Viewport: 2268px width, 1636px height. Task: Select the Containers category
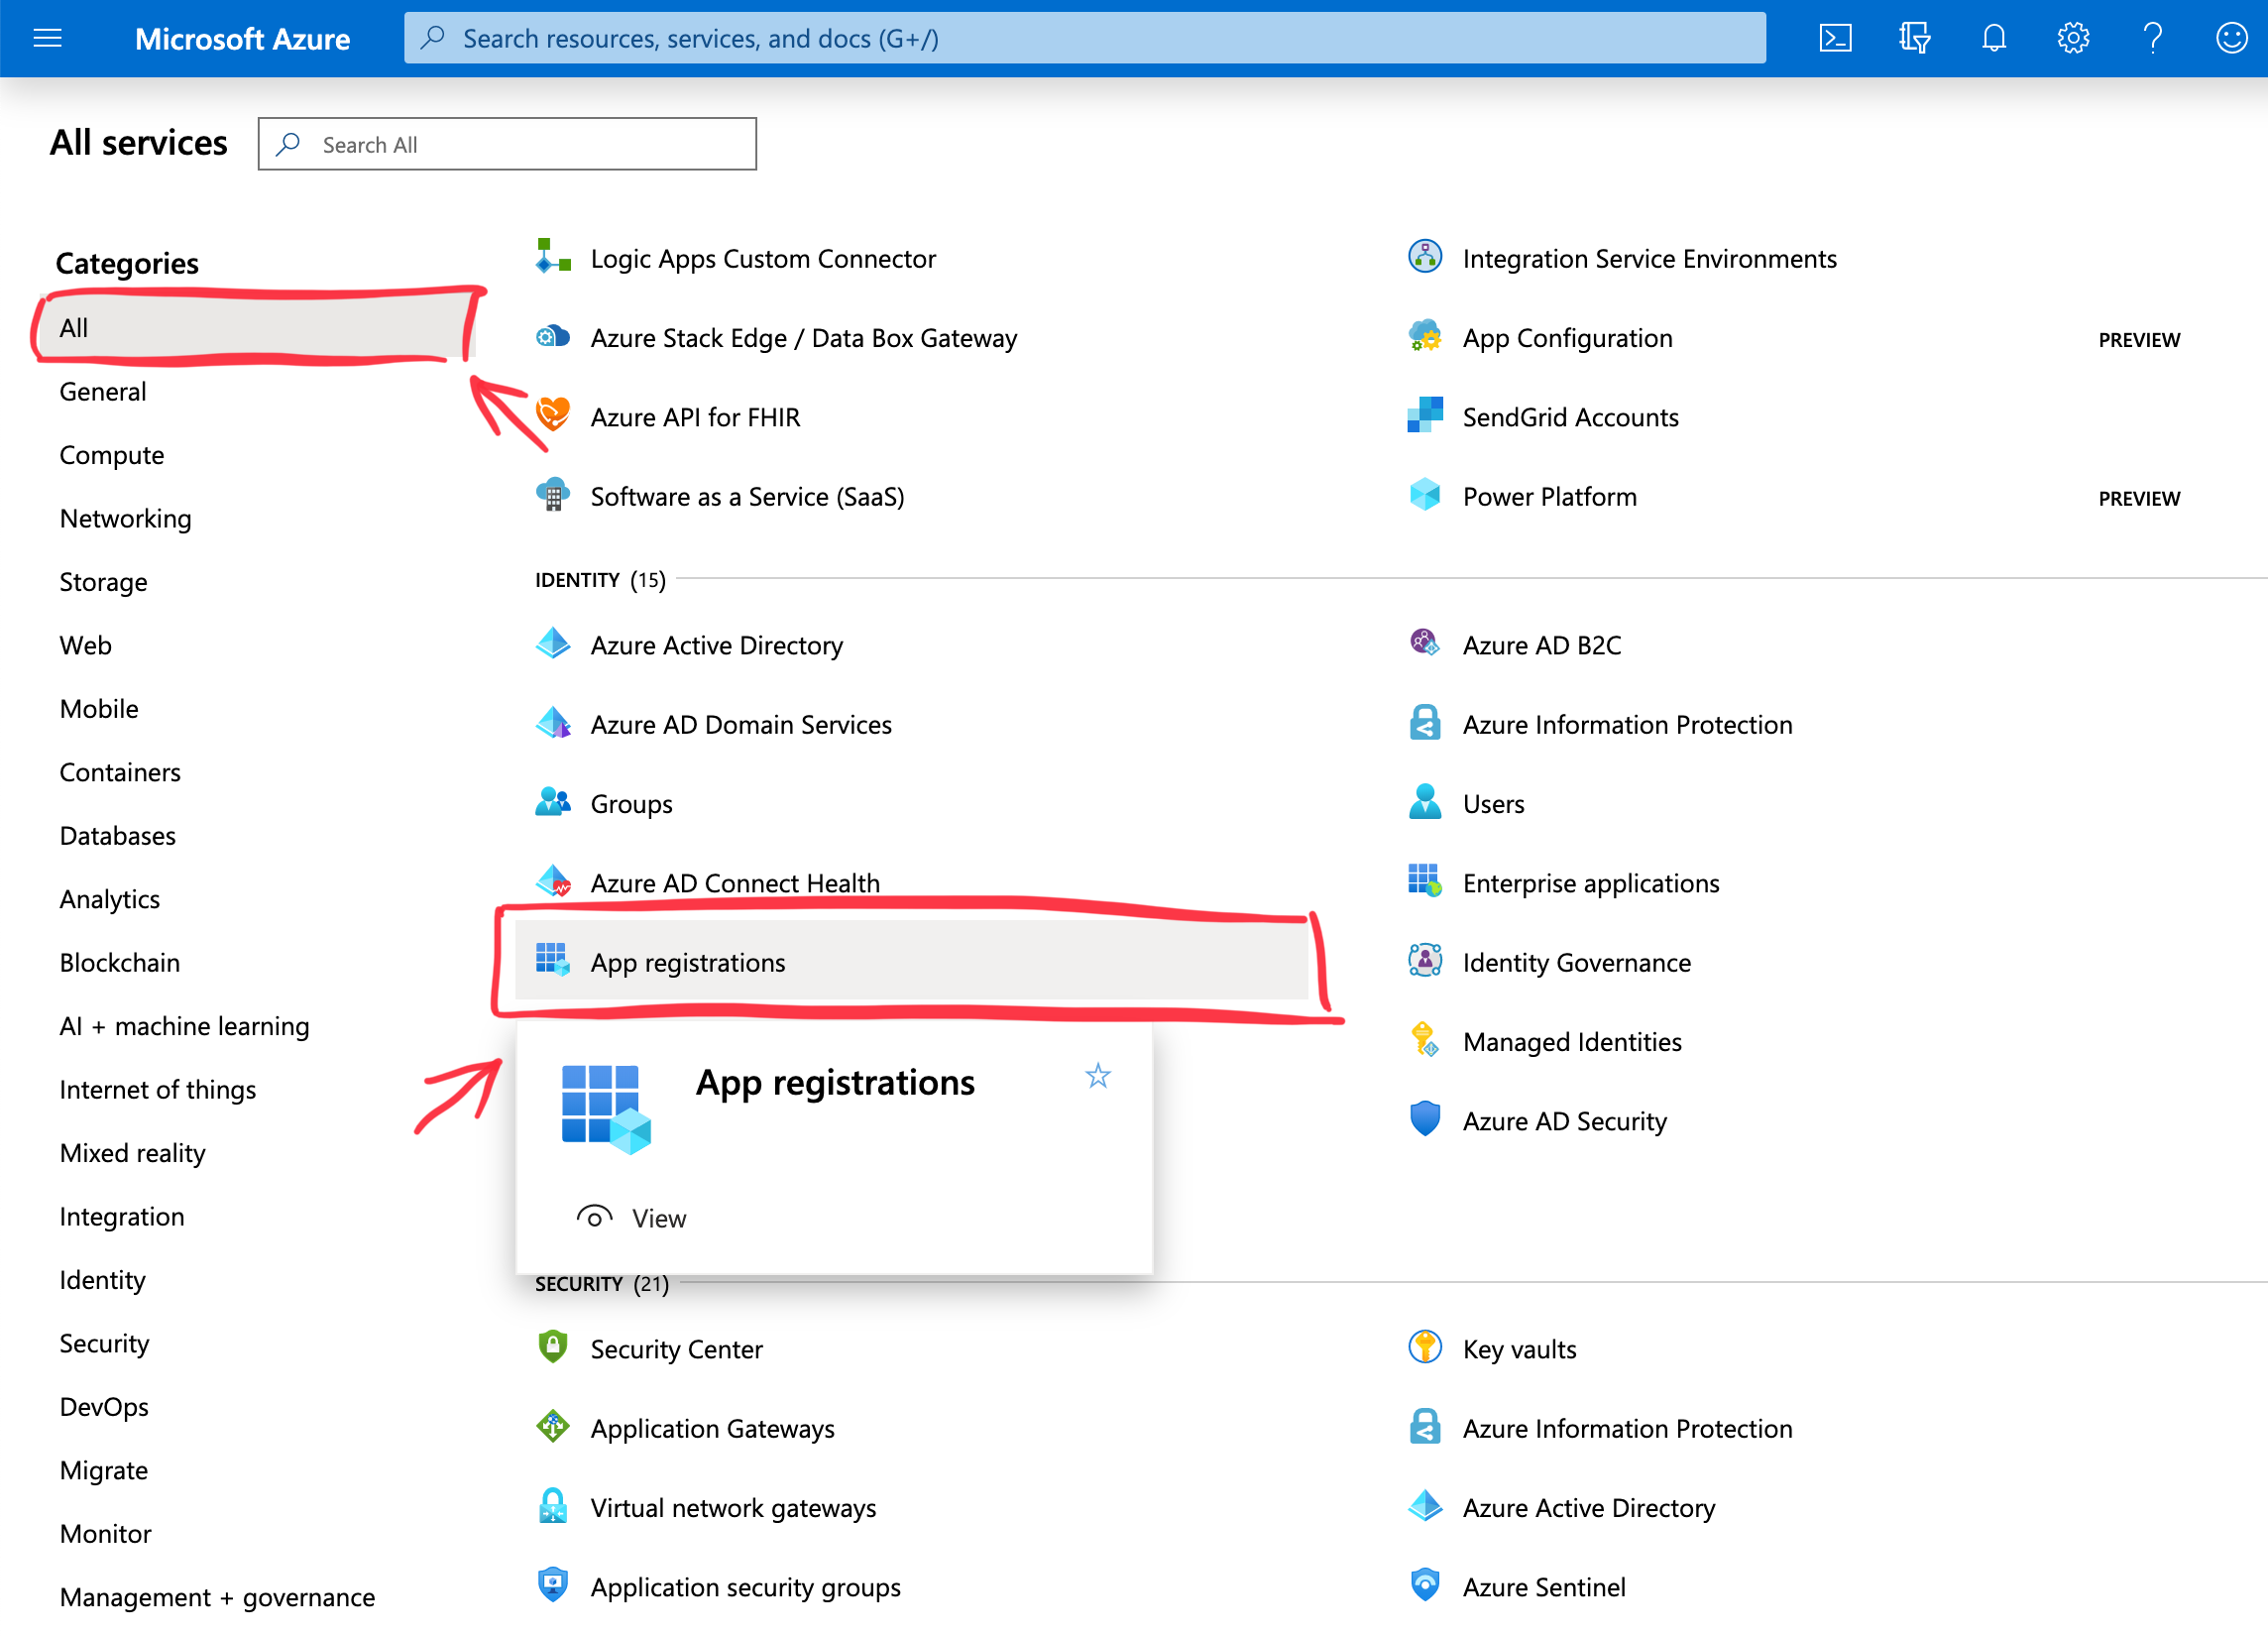[120, 772]
